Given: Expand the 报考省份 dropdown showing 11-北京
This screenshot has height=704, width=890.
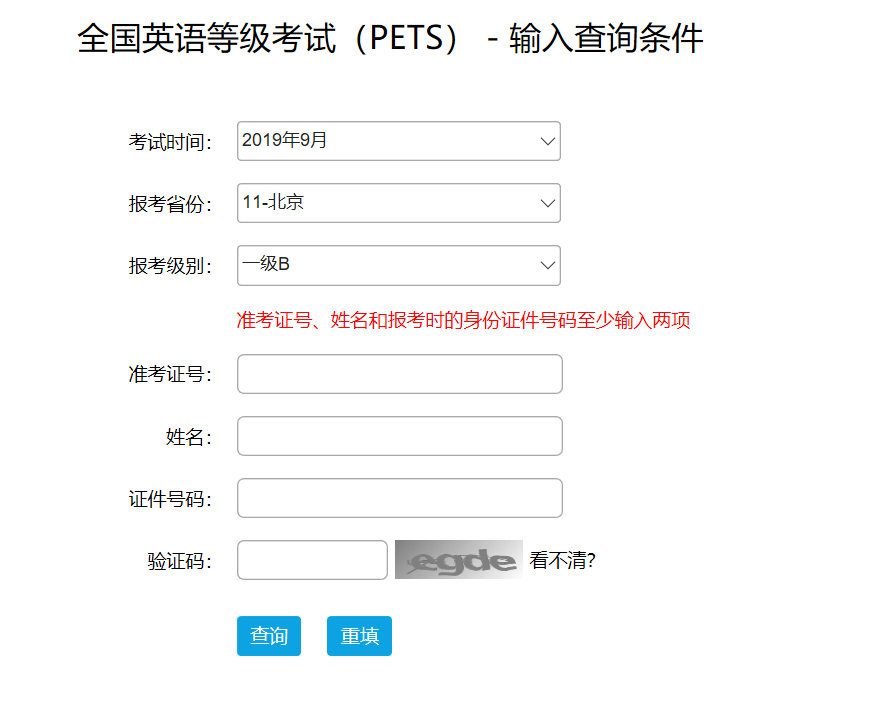Looking at the screenshot, I should (x=398, y=203).
